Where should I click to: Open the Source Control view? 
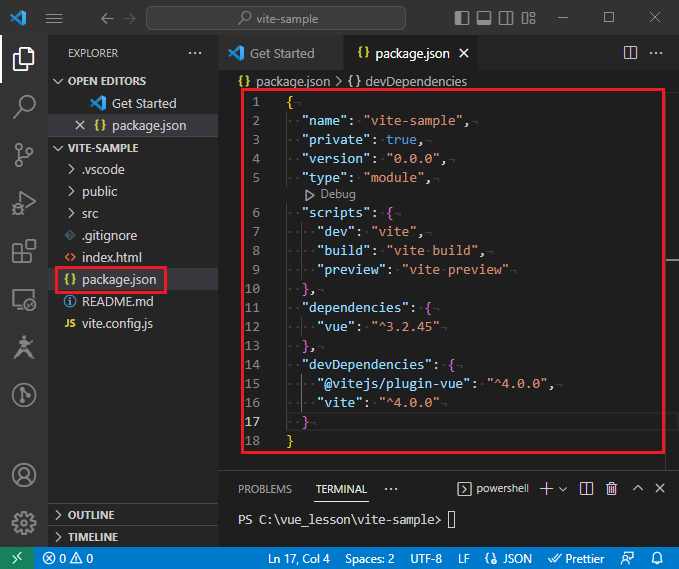coord(23,155)
